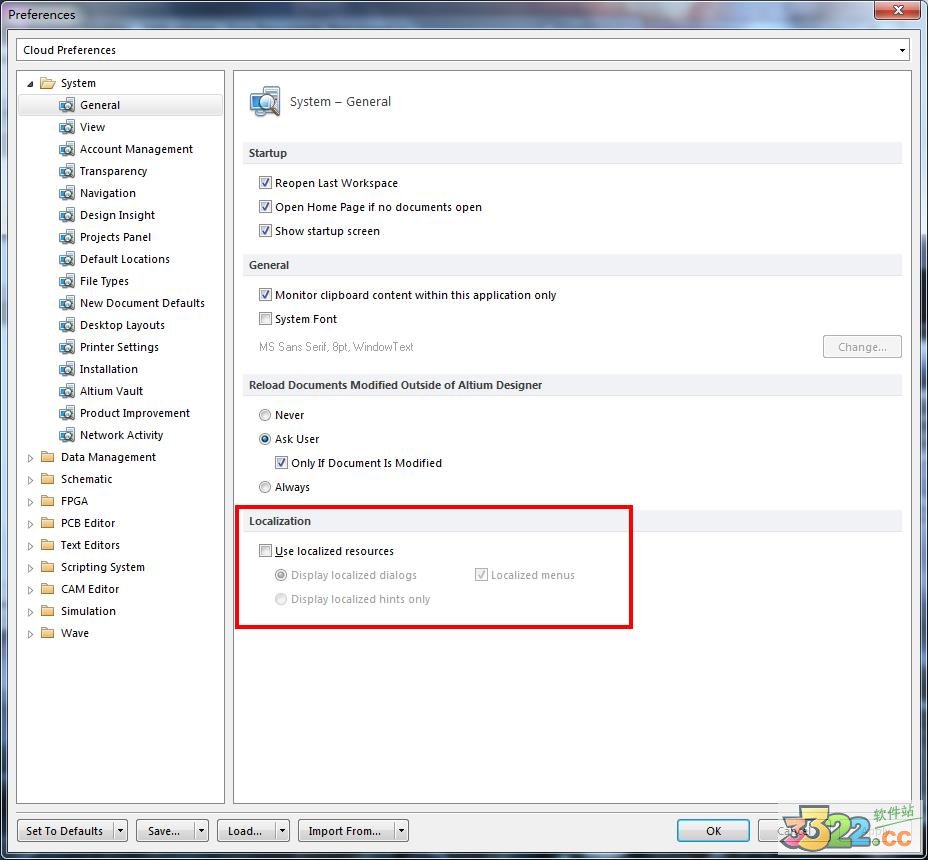
Task: Disable Show startup screen checkbox
Action: 265,231
